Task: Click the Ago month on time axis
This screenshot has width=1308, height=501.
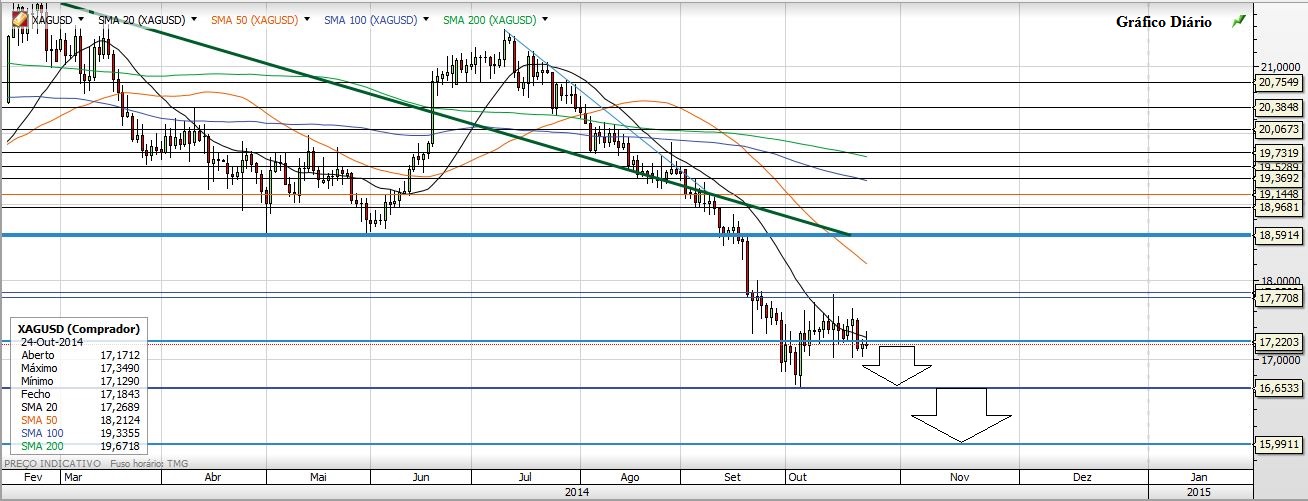Action: pyautogui.click(x=630, y=478)
